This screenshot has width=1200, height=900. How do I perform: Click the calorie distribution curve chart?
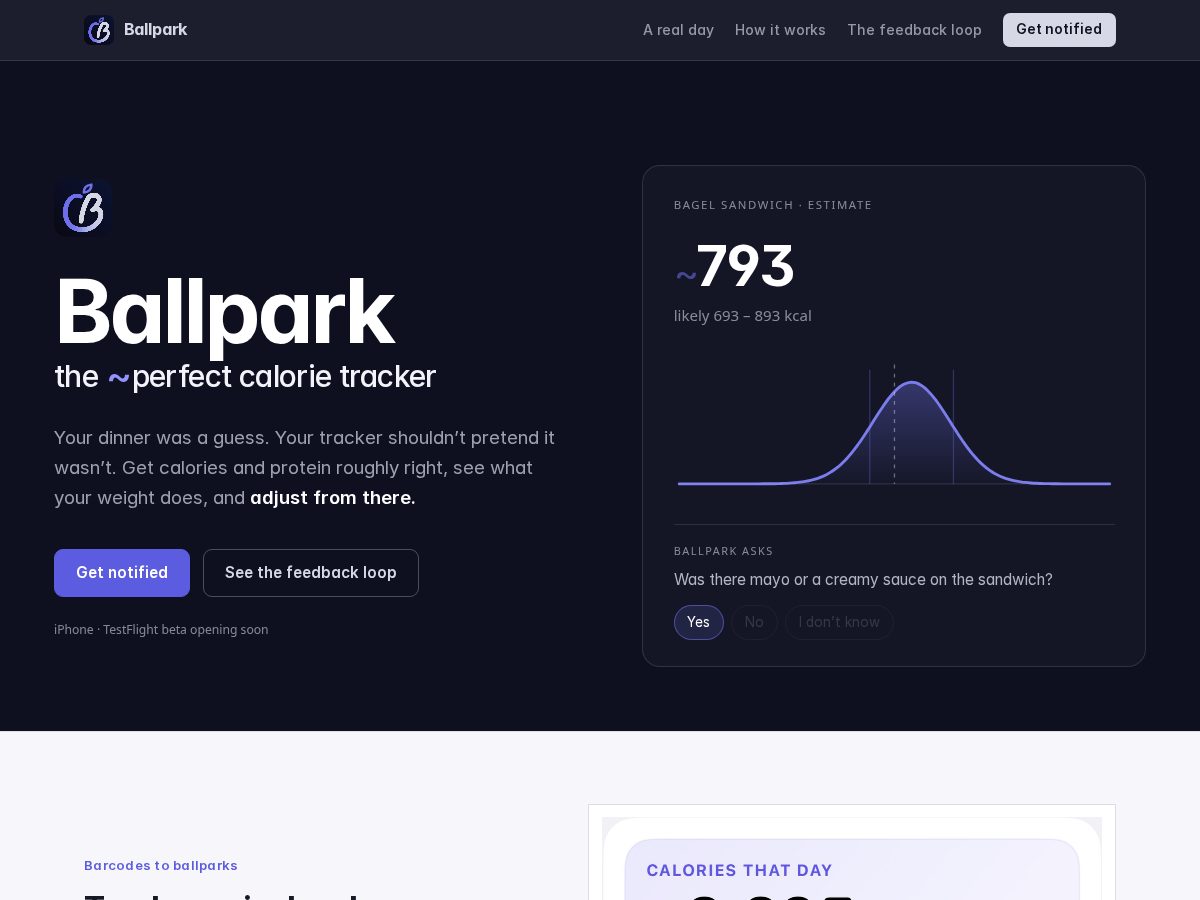894,426
